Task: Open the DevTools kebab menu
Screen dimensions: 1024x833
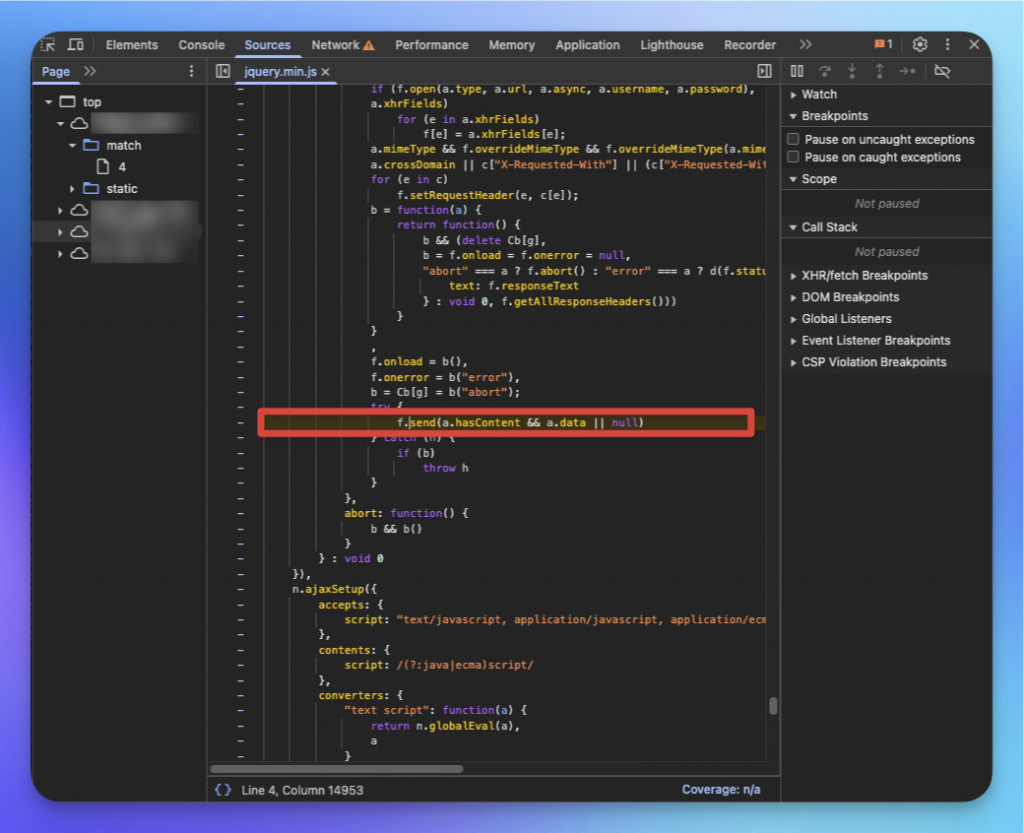Action: 947,44
